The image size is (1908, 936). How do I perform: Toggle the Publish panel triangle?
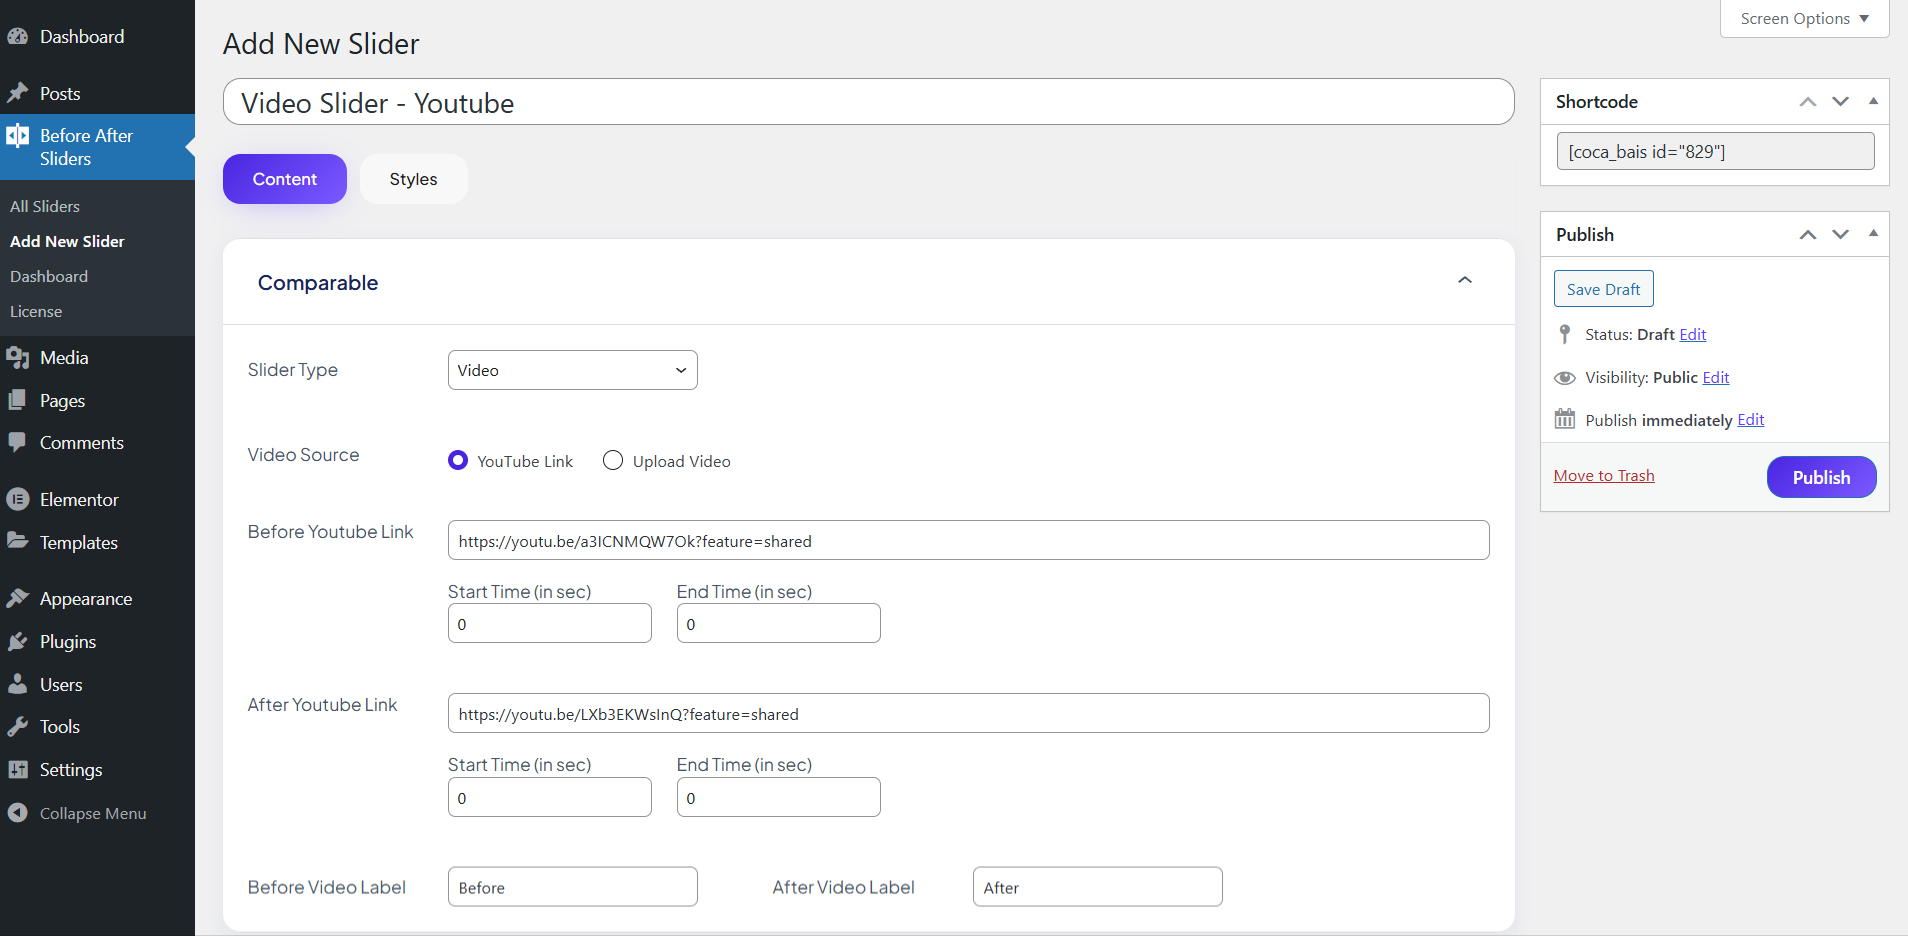click(1873, 233)
